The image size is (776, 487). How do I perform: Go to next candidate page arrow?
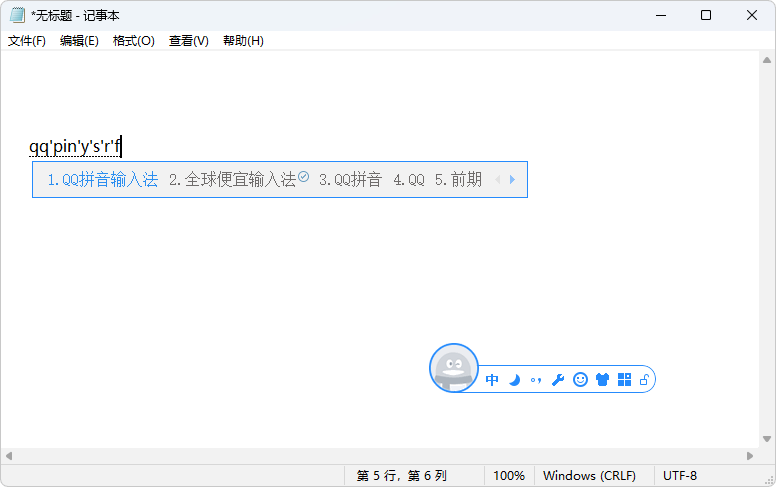click(512, 180)
